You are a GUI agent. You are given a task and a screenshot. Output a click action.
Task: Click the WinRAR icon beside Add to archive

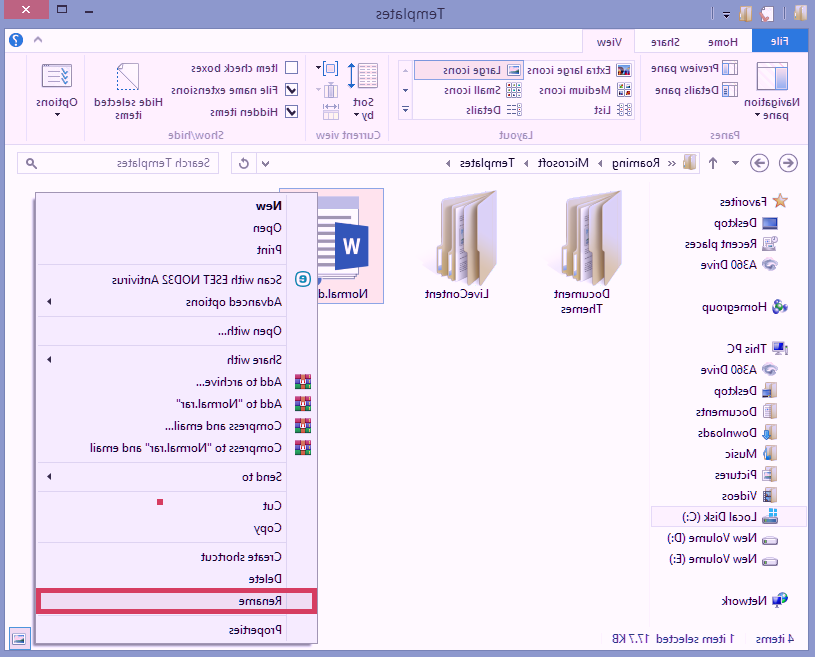pyautogui.click(x=303, y=382)
